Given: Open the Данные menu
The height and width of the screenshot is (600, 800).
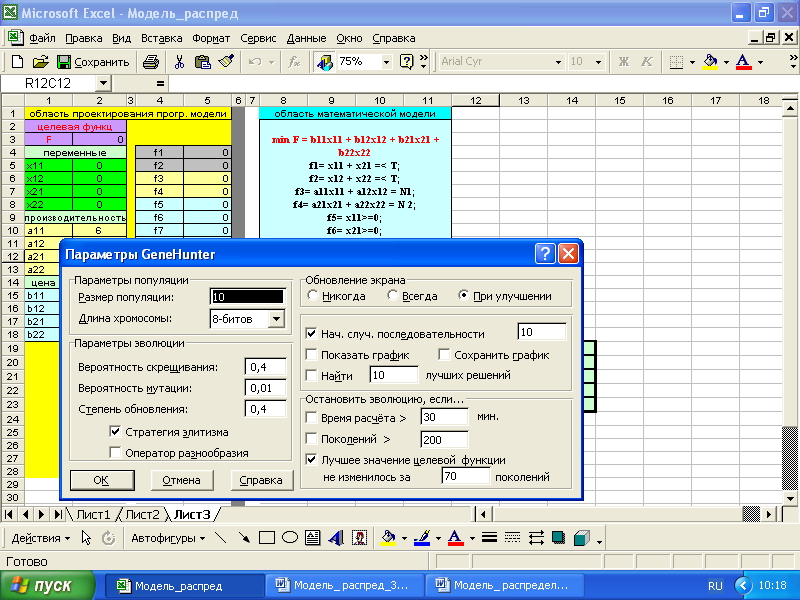Looking at the screenshot, I should pos(306,38).
